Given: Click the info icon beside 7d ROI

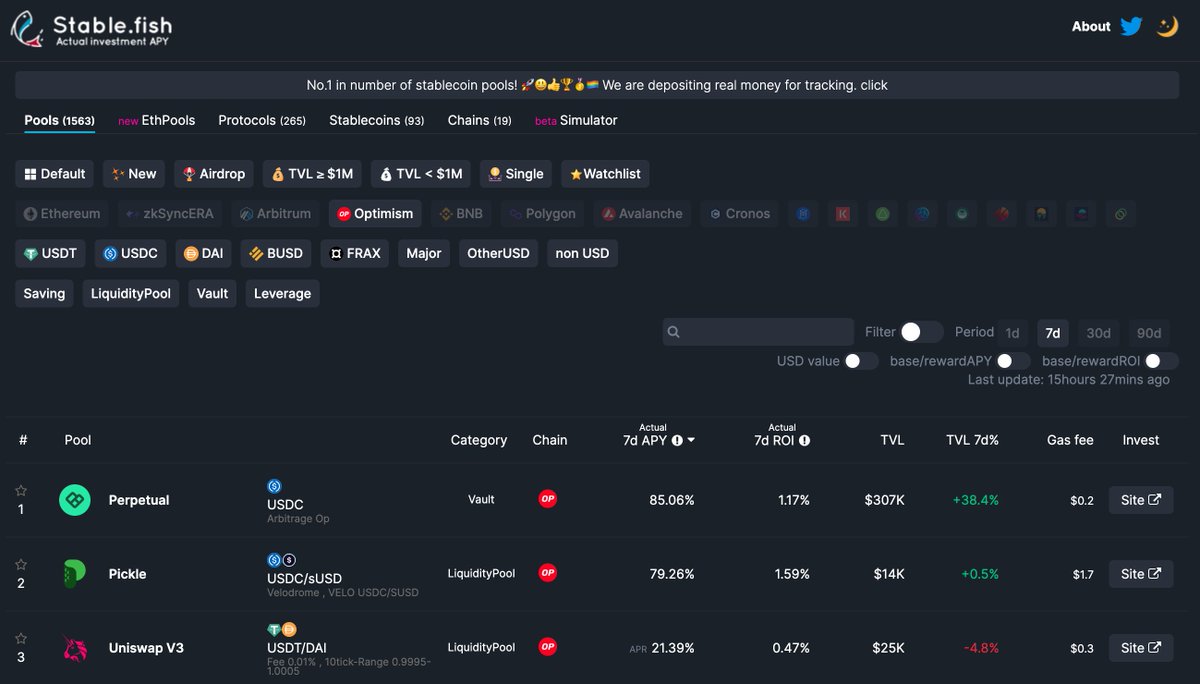Looking at the screenshot, I should [x=804, y=440].
